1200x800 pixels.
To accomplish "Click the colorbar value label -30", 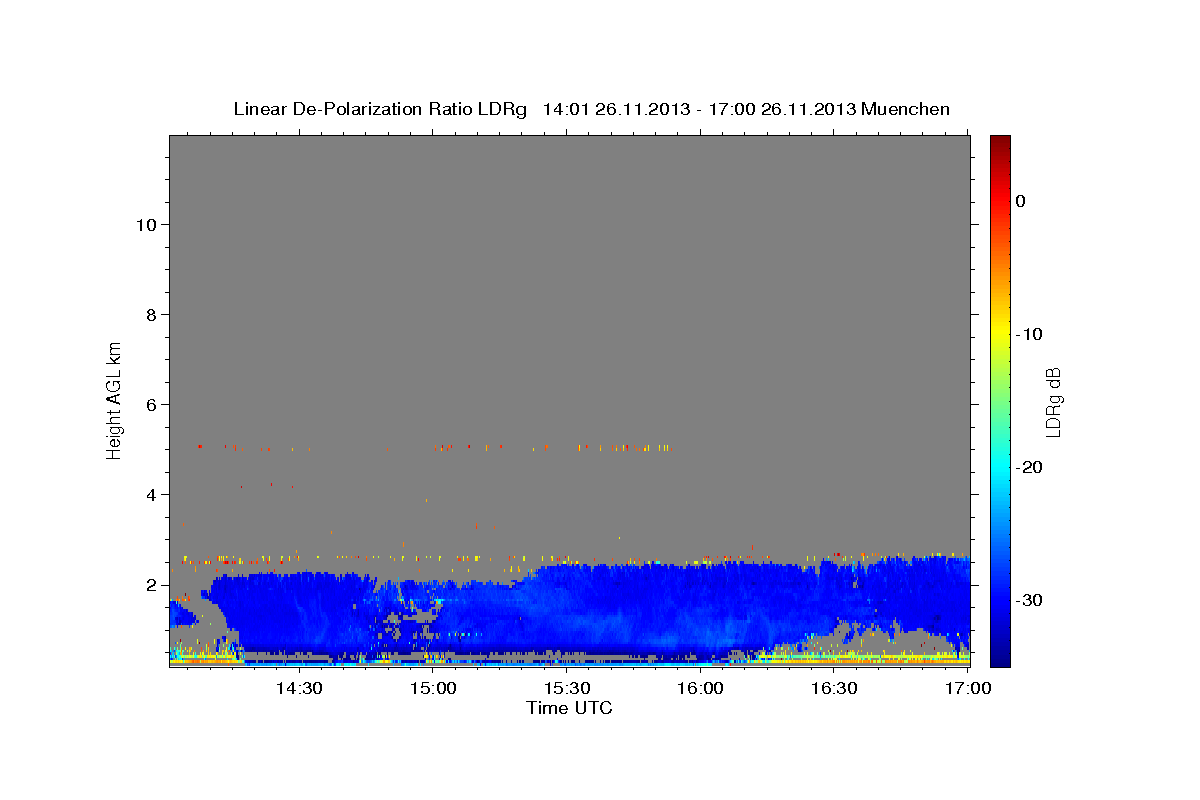I will point(1030,600).
